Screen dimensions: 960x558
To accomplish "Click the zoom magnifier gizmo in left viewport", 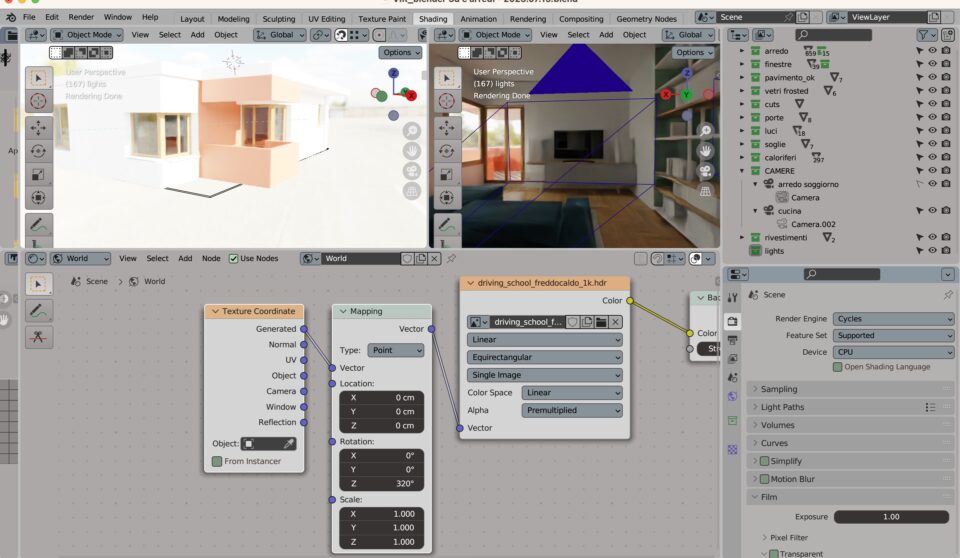I will pos(411,131).
